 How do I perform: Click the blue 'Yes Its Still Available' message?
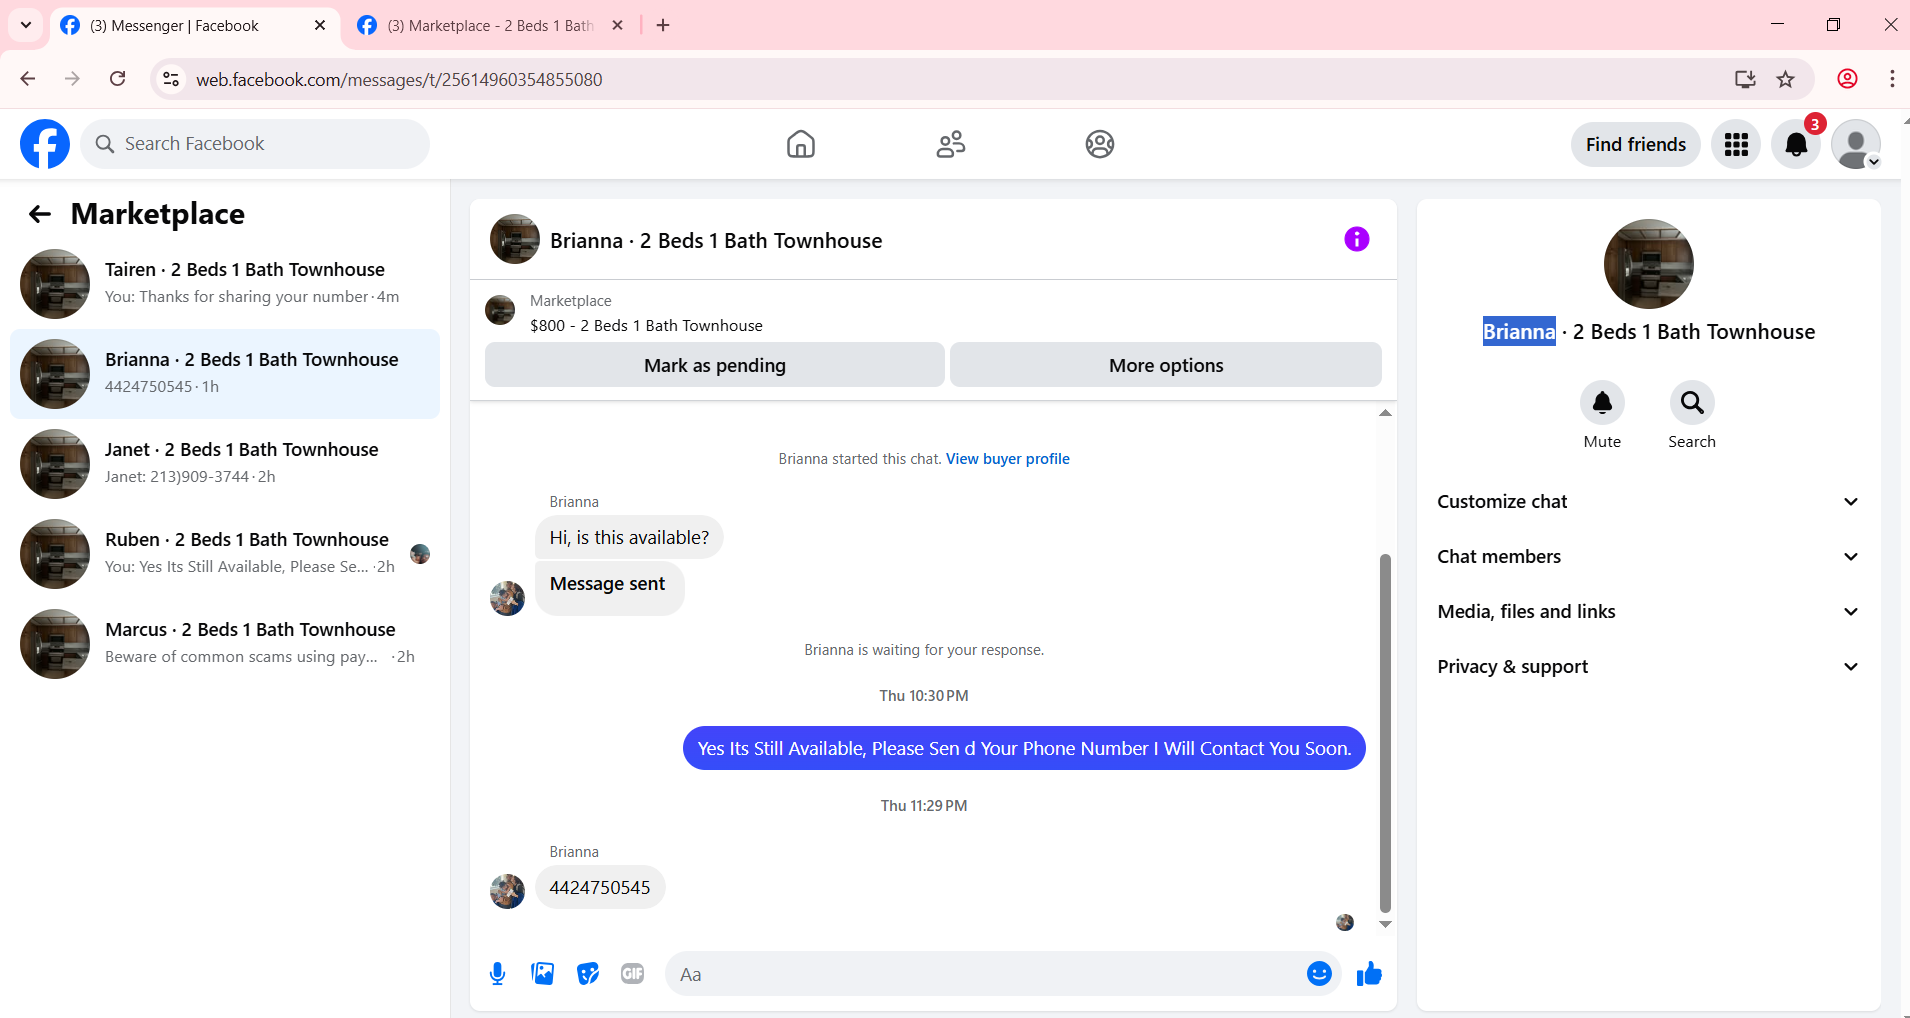click(1024, 748)
